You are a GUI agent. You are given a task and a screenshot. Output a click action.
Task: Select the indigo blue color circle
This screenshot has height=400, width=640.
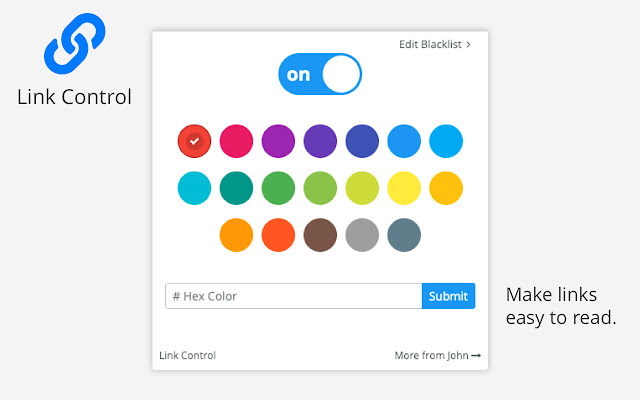click(x=362, y=141)
